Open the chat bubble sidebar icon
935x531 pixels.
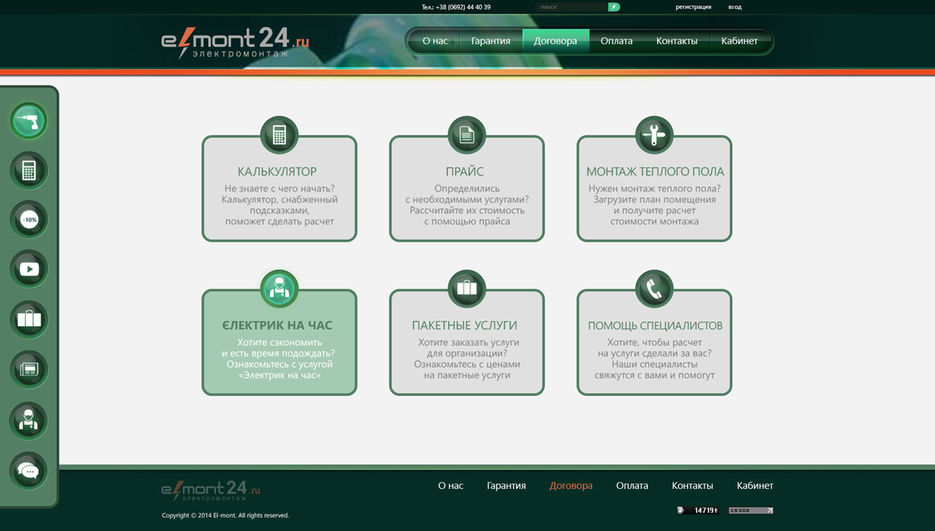point(29,470)
